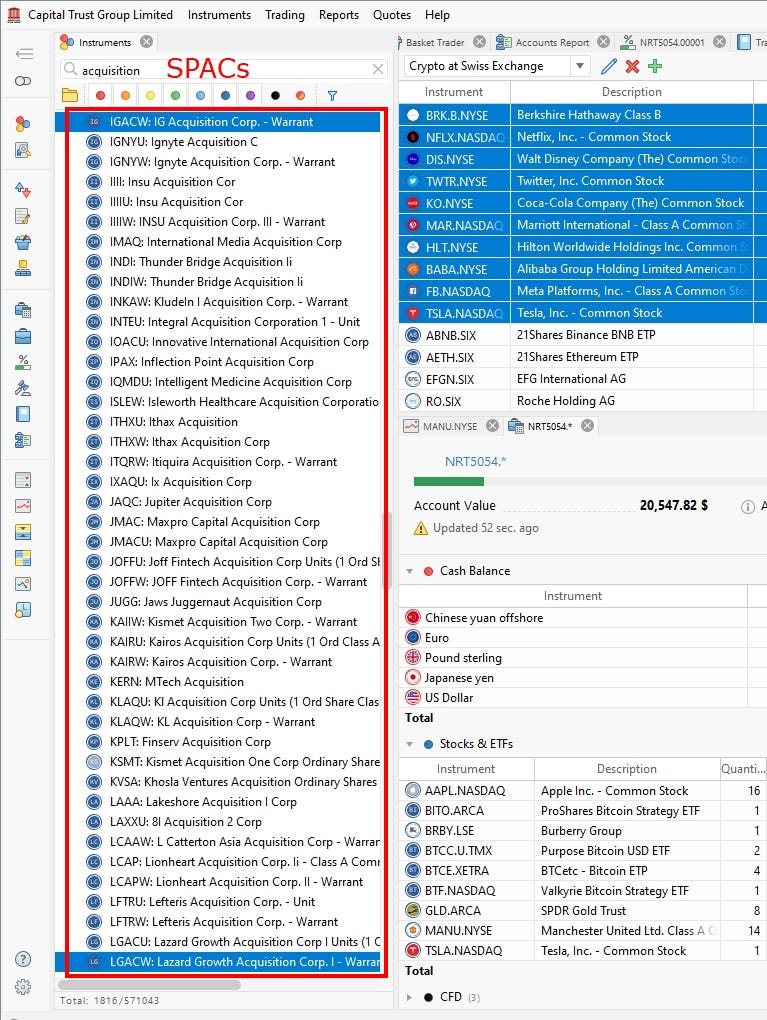Image resolution: width=767 pixels, height=1020 pixels.
Task: Toggle the dark blue color filter dot
Action: [x=225, y=96]
